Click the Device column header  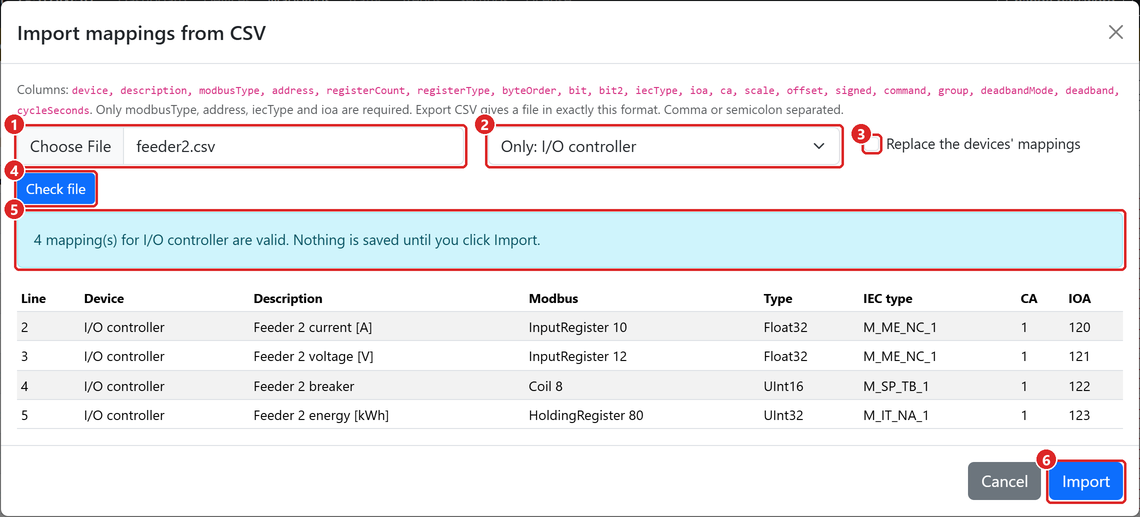[104, 299]
